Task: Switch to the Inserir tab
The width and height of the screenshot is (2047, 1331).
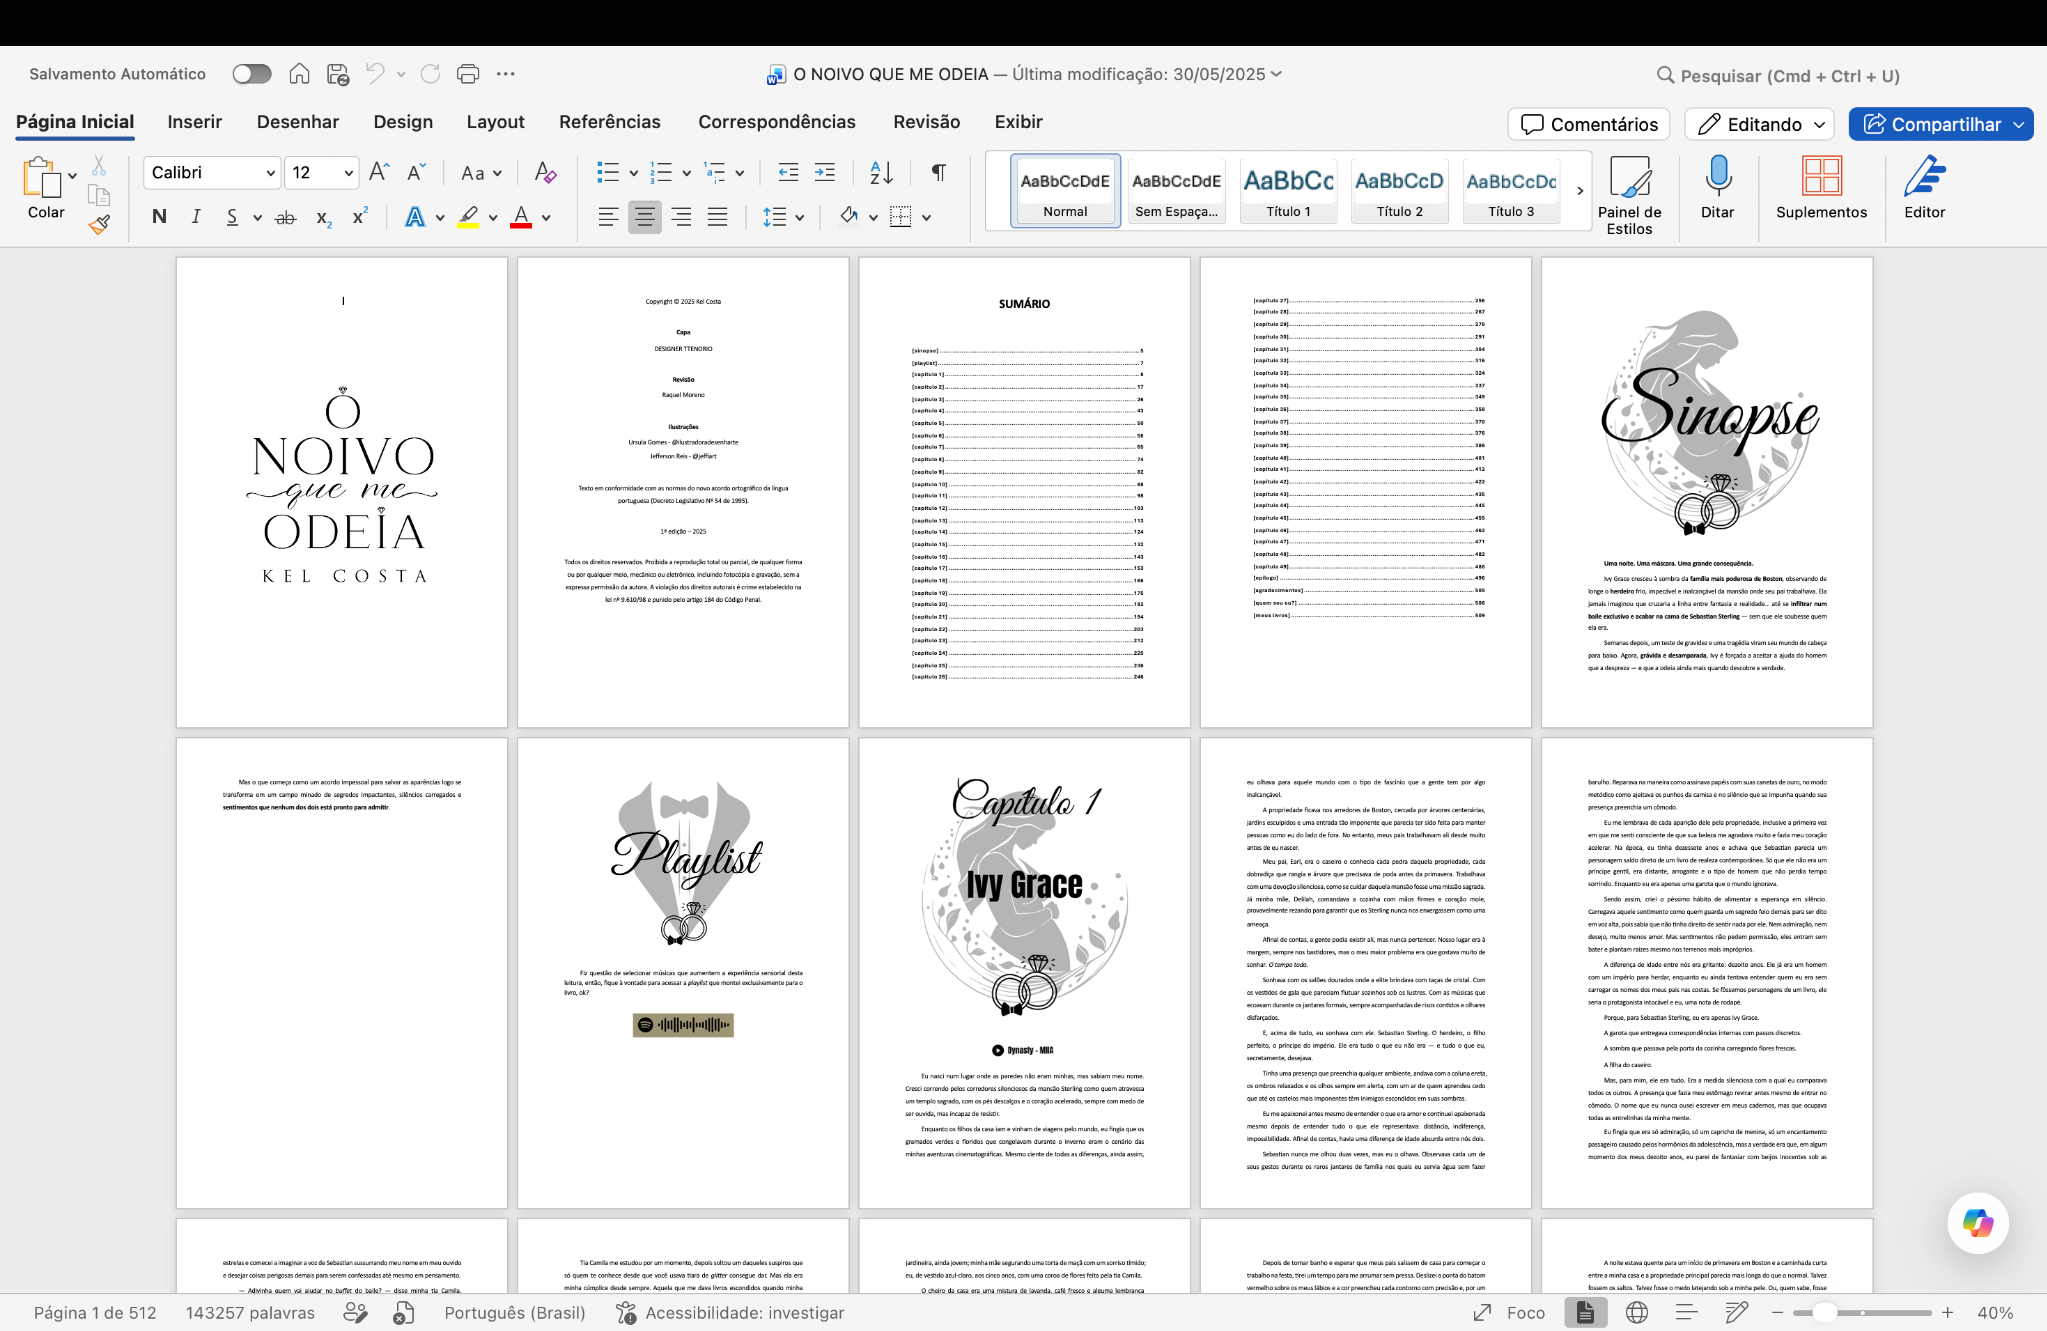Action: (195, 122)
